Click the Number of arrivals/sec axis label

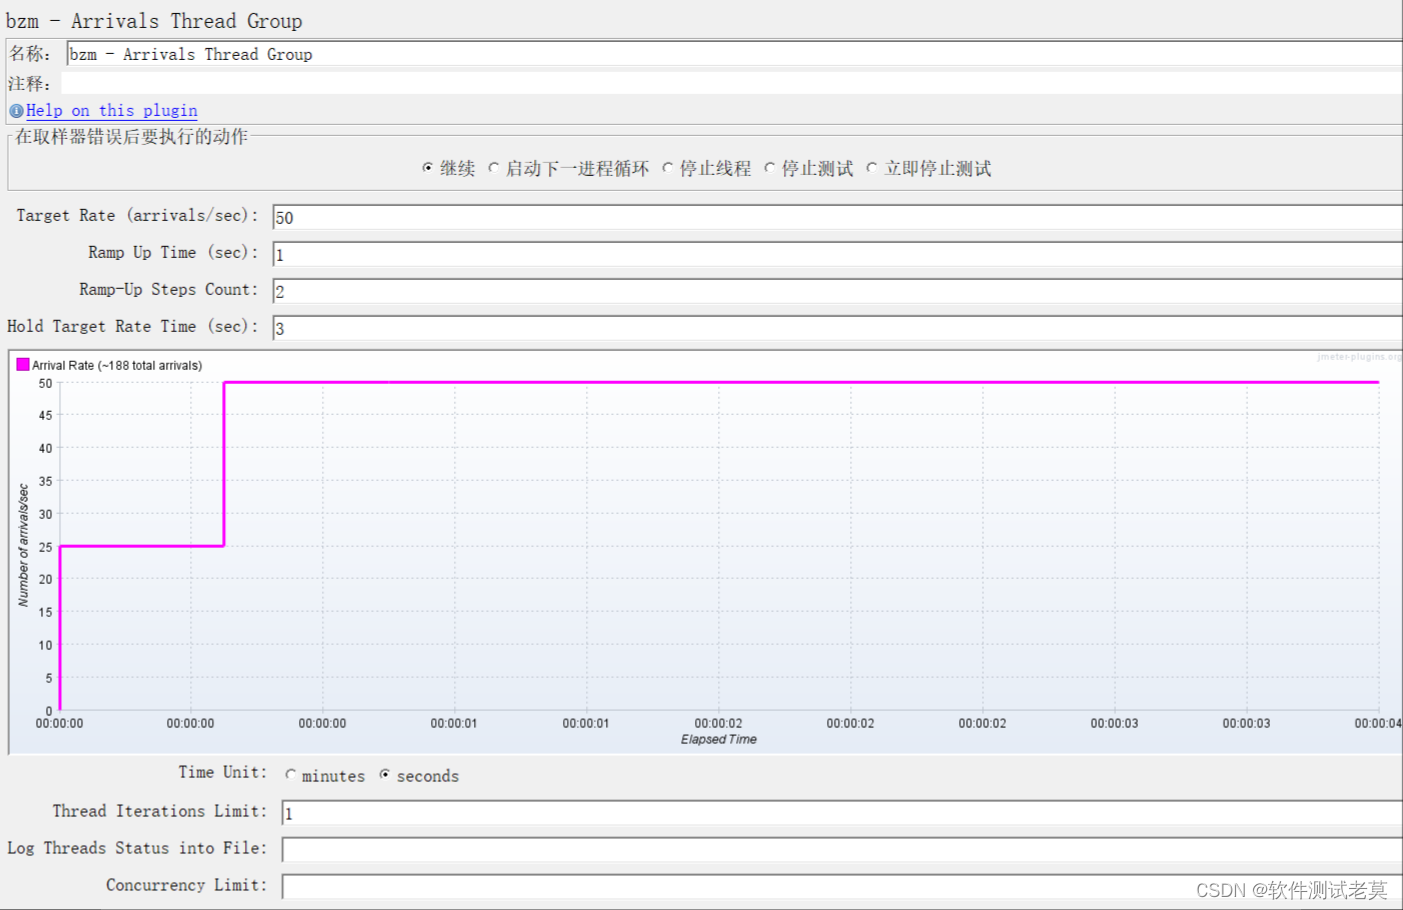point(23,545)
